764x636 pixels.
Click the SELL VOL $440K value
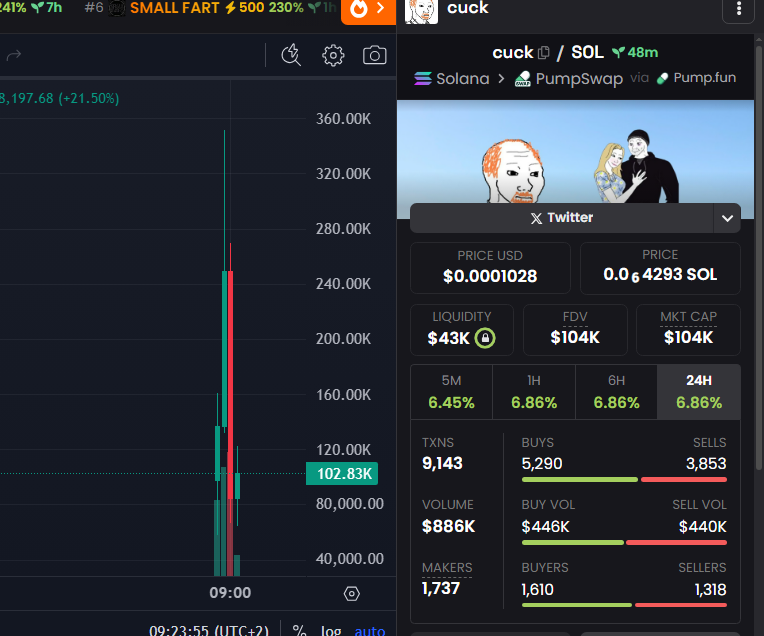(x=703, y=527)
